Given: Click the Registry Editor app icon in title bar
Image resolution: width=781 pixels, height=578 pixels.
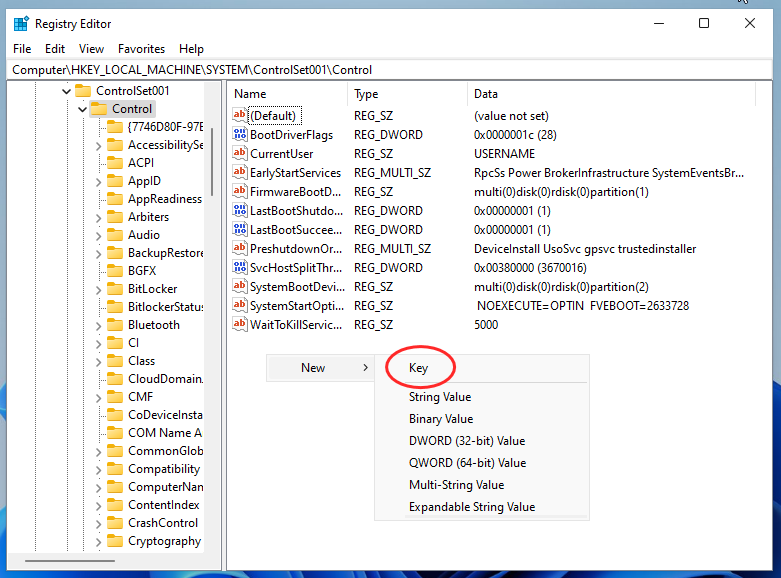Looking at the screenshot, I should tap(21, 23).
